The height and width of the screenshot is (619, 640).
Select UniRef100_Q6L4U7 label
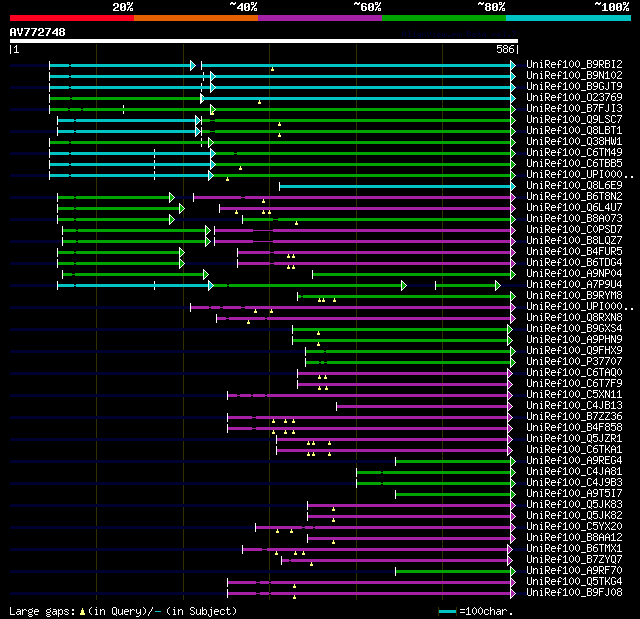(574, 208)
